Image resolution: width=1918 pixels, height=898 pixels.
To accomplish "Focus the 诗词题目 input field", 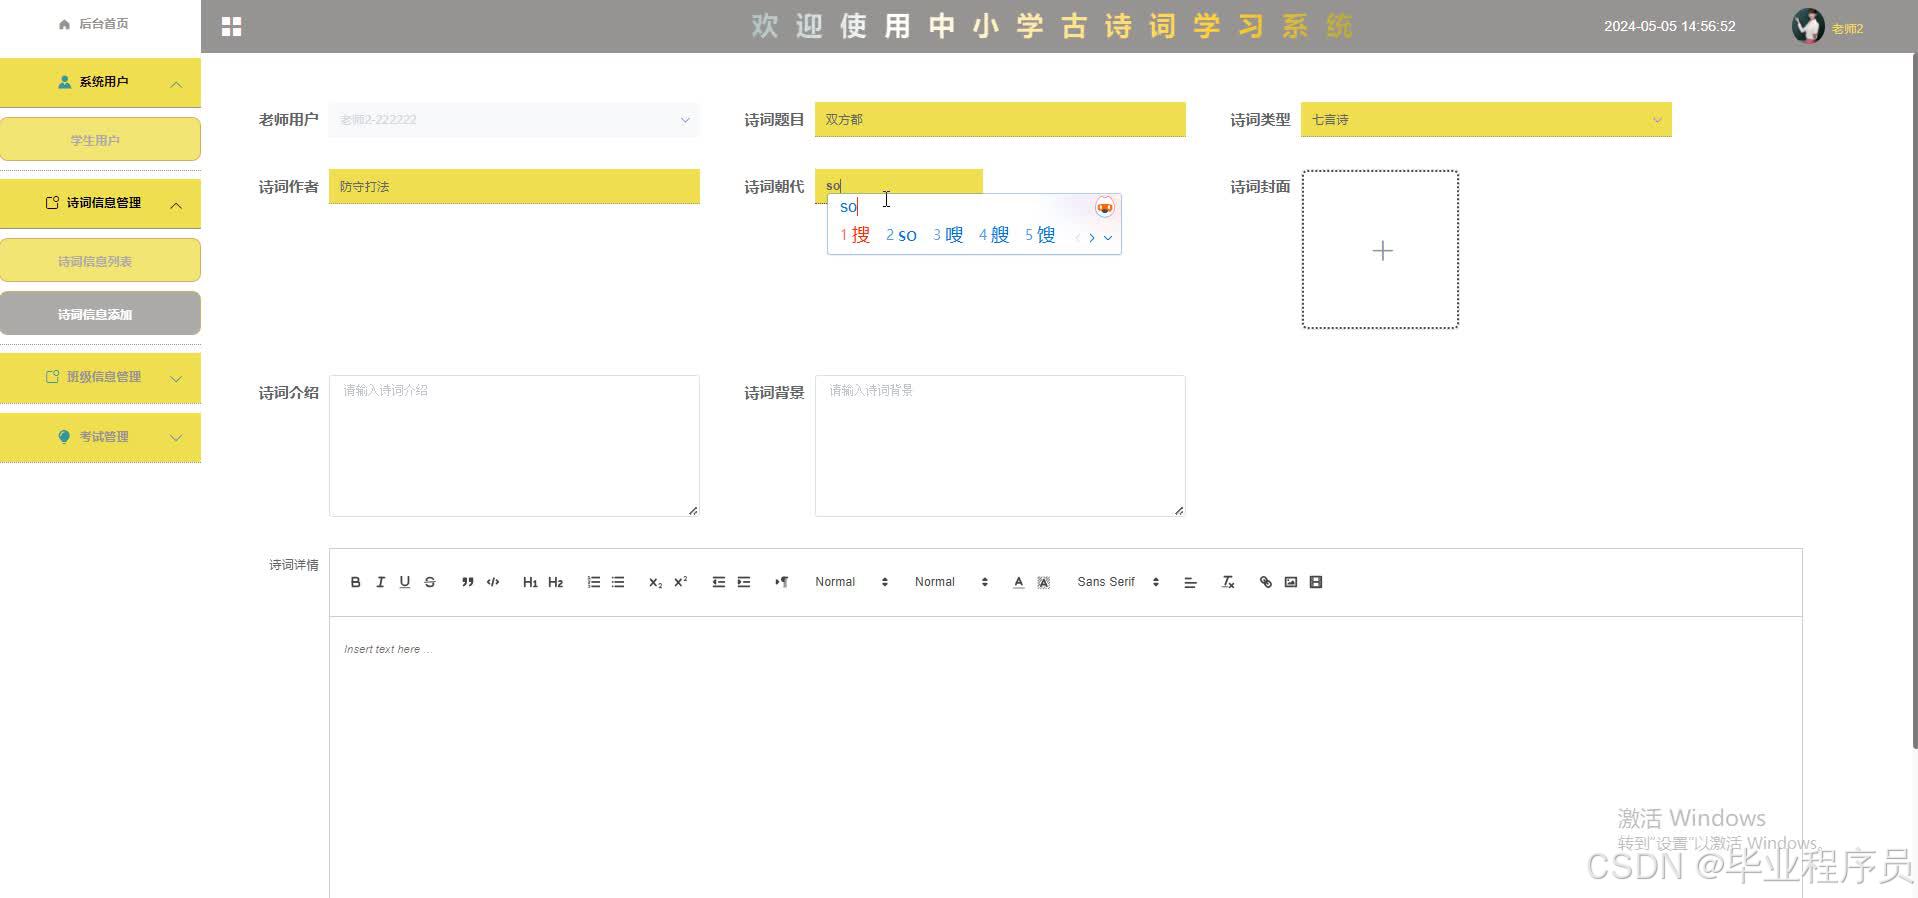I will click(1000, 119).
